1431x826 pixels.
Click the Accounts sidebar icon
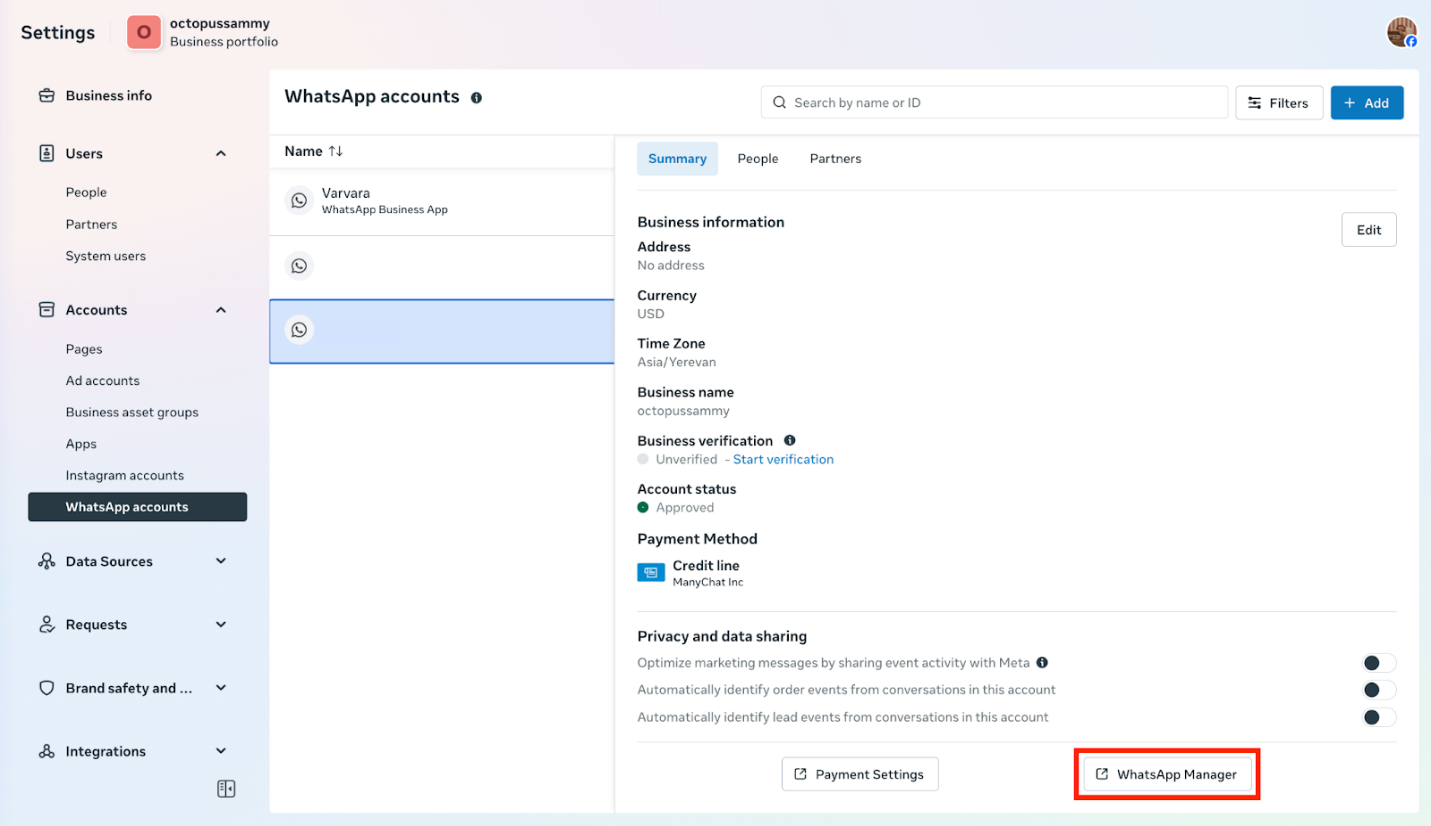pos(46,309)
